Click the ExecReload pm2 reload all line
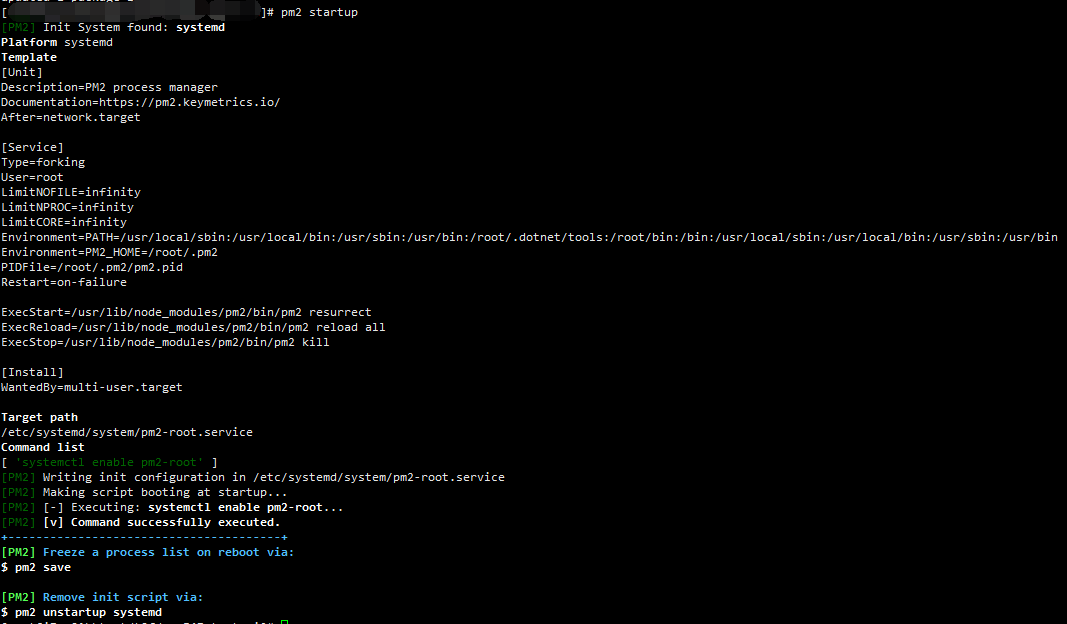The image size is (1067, 624). coord(193,327)
